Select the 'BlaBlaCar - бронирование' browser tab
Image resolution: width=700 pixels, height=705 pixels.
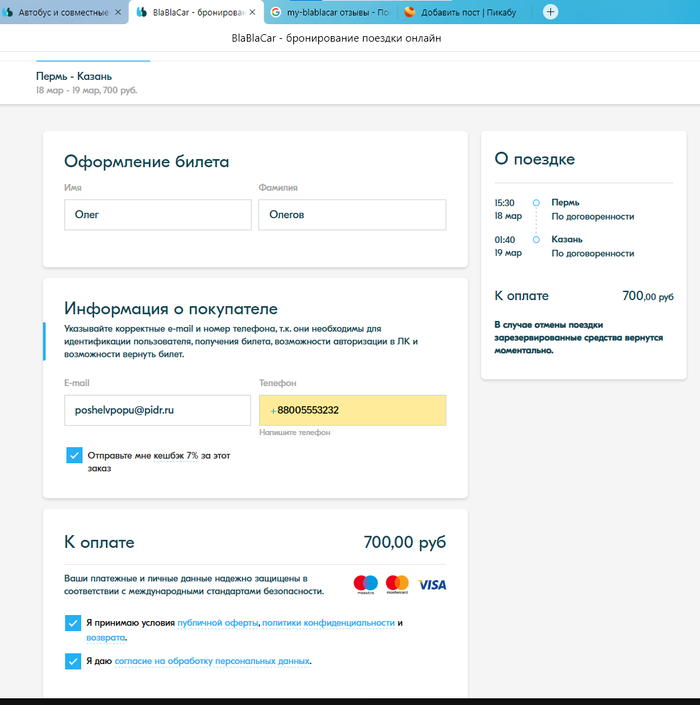[x=196, y=12]
